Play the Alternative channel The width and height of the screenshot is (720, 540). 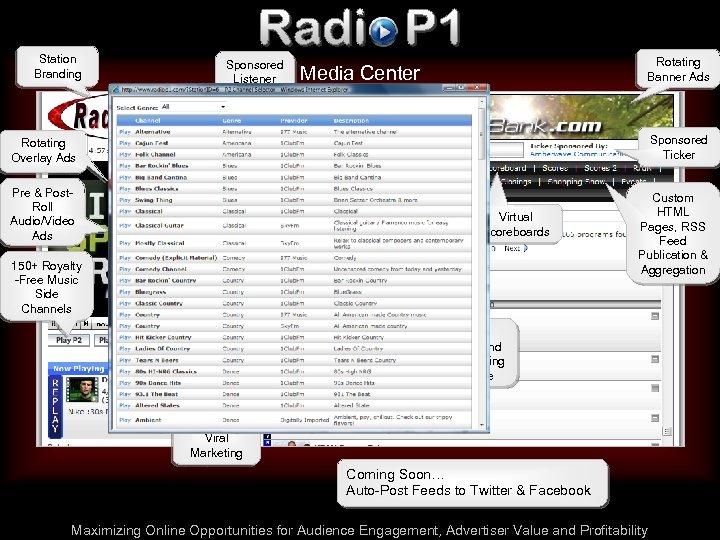tap(125, 132)
